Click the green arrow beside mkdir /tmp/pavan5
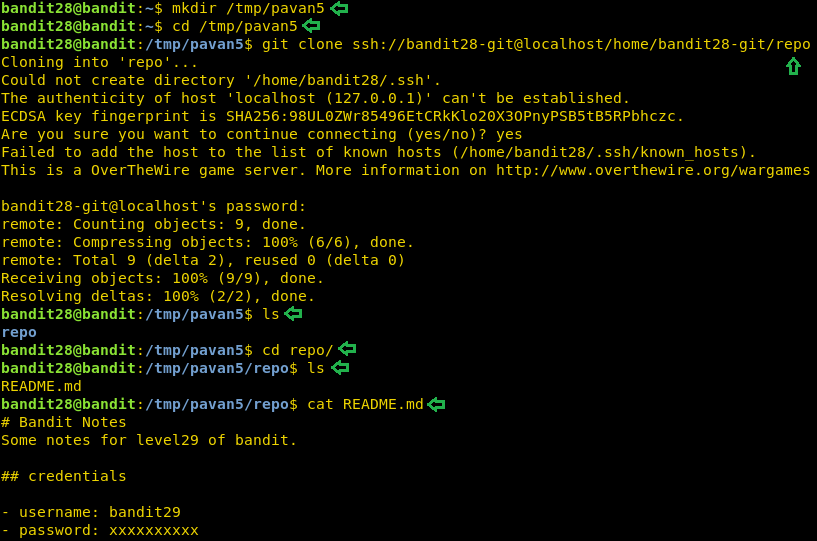Screen dimensions: 817x541 [x=339, y=8]
